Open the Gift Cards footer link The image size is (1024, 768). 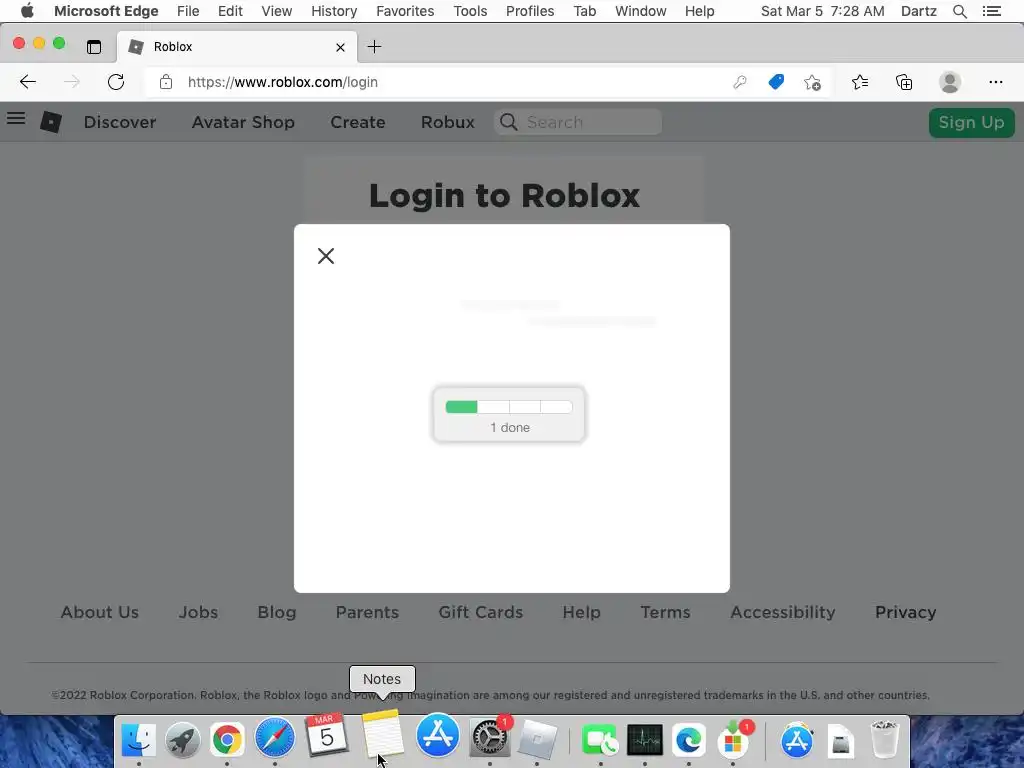tap(481, 612)
